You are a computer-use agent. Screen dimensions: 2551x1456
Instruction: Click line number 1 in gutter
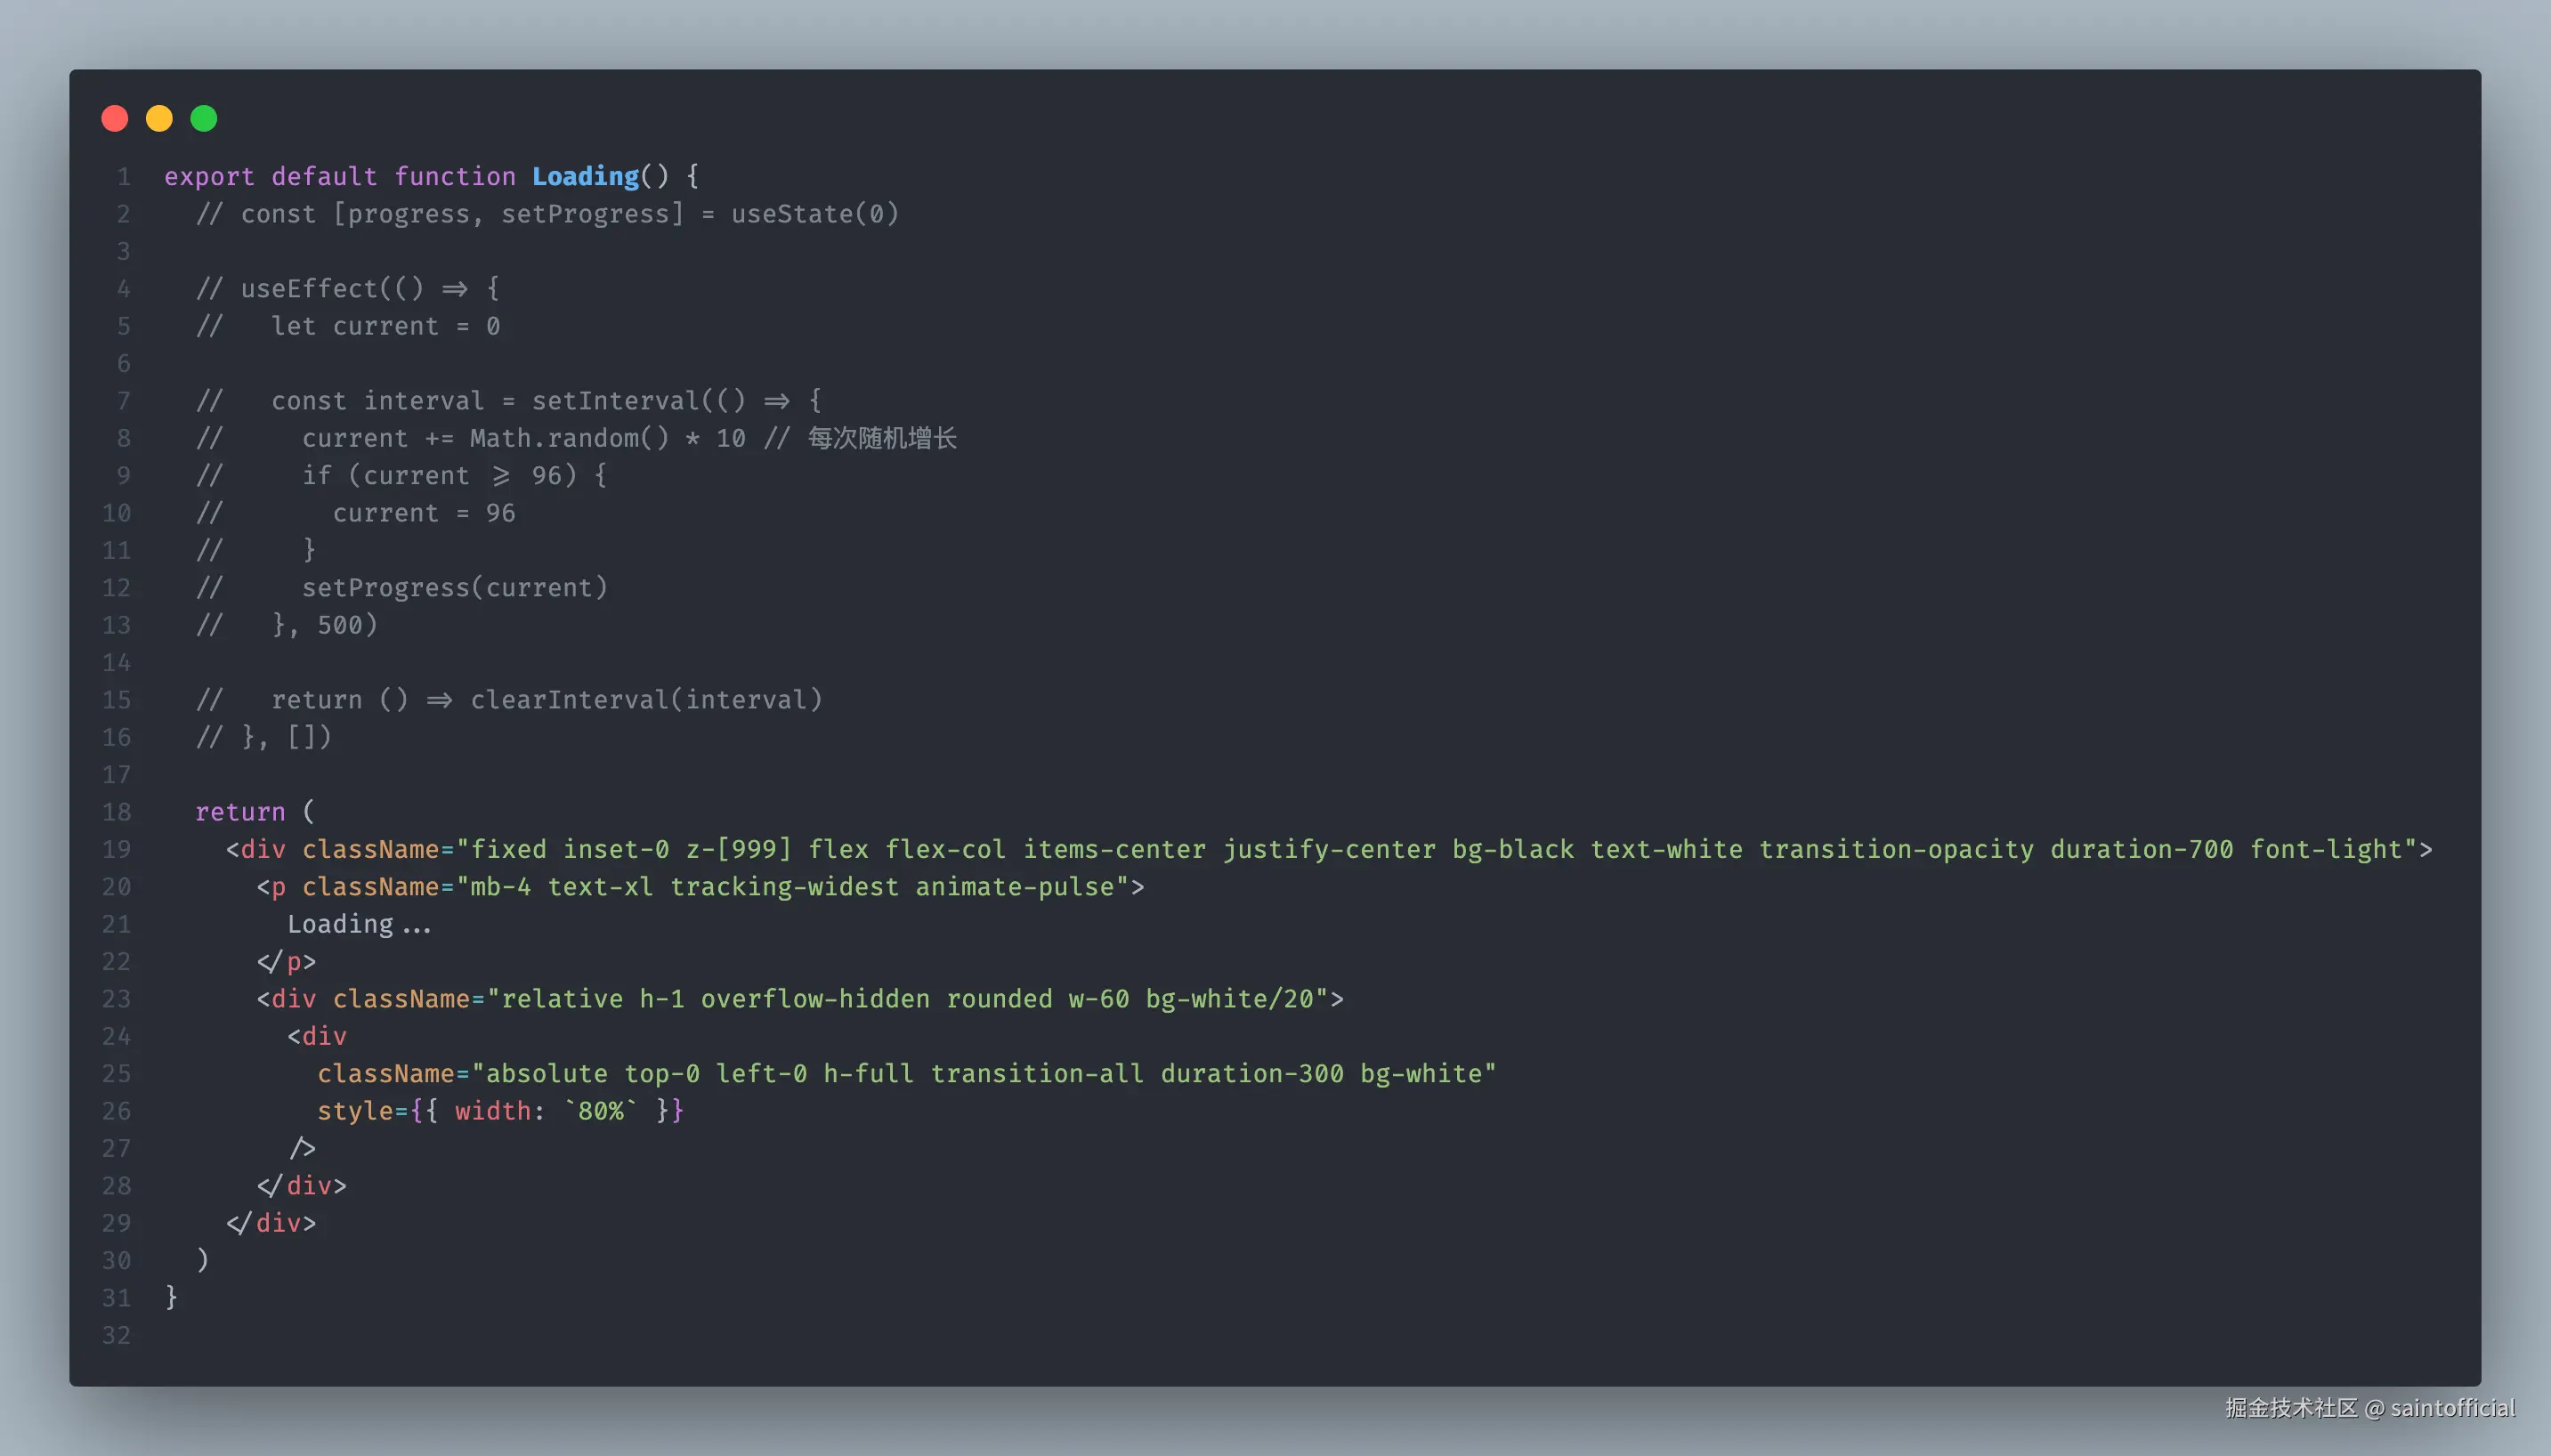123,177
